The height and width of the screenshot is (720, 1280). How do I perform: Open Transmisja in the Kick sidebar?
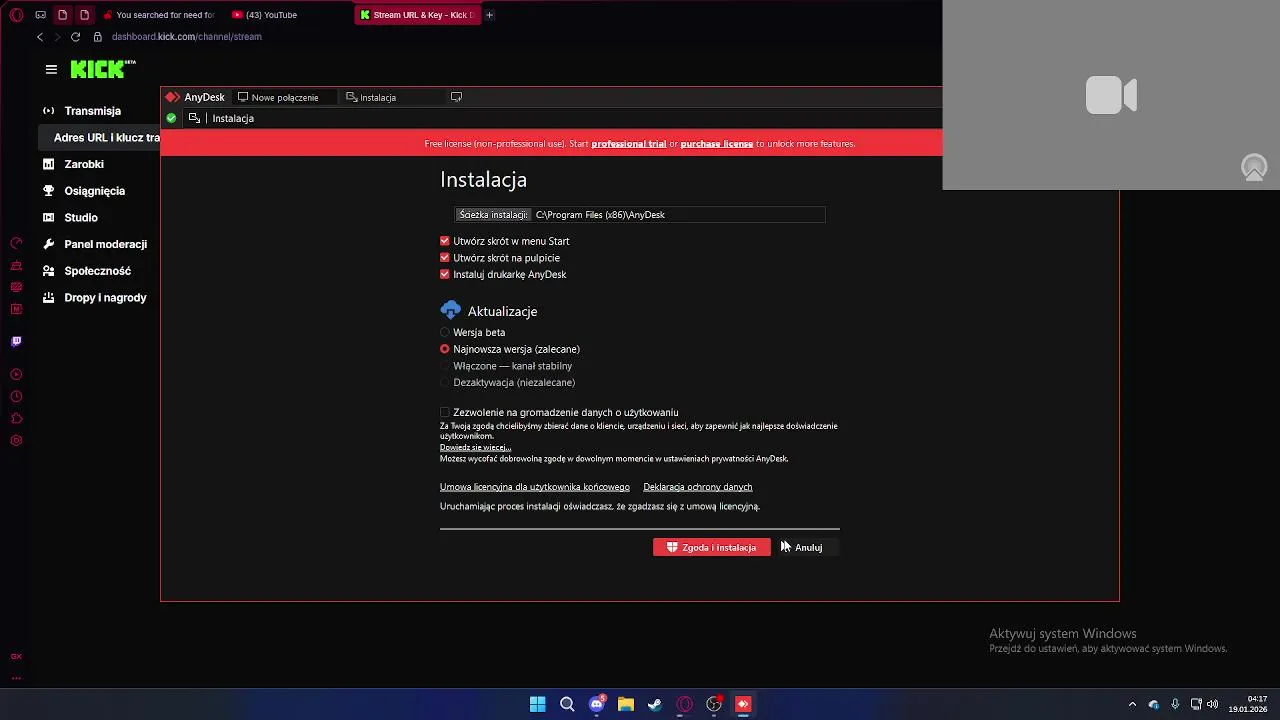coord(92,111)
